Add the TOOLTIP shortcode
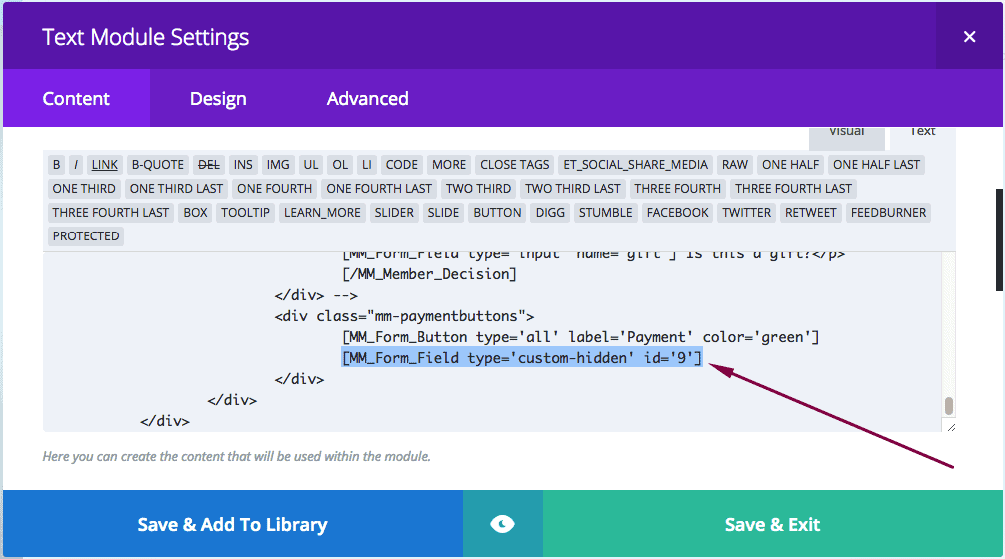 pos(246,213)
